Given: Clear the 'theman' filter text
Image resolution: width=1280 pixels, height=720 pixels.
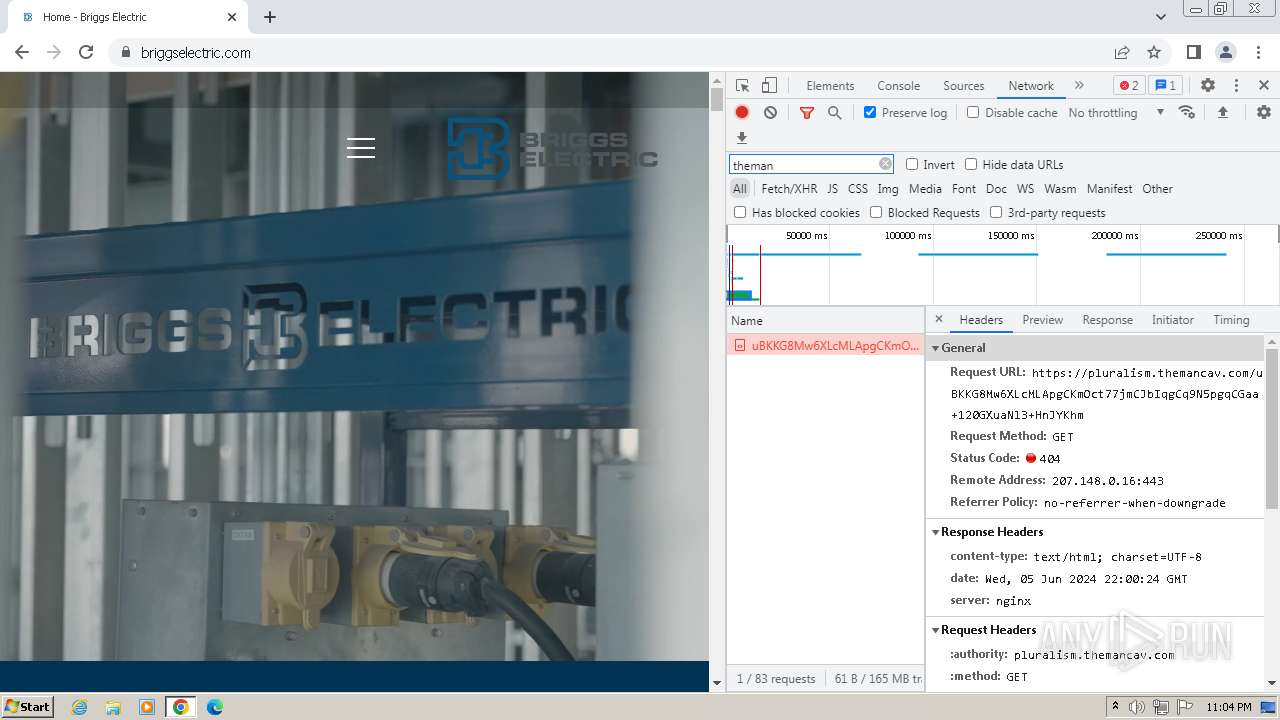Looking at the screenshot, I should pos(885,164).
